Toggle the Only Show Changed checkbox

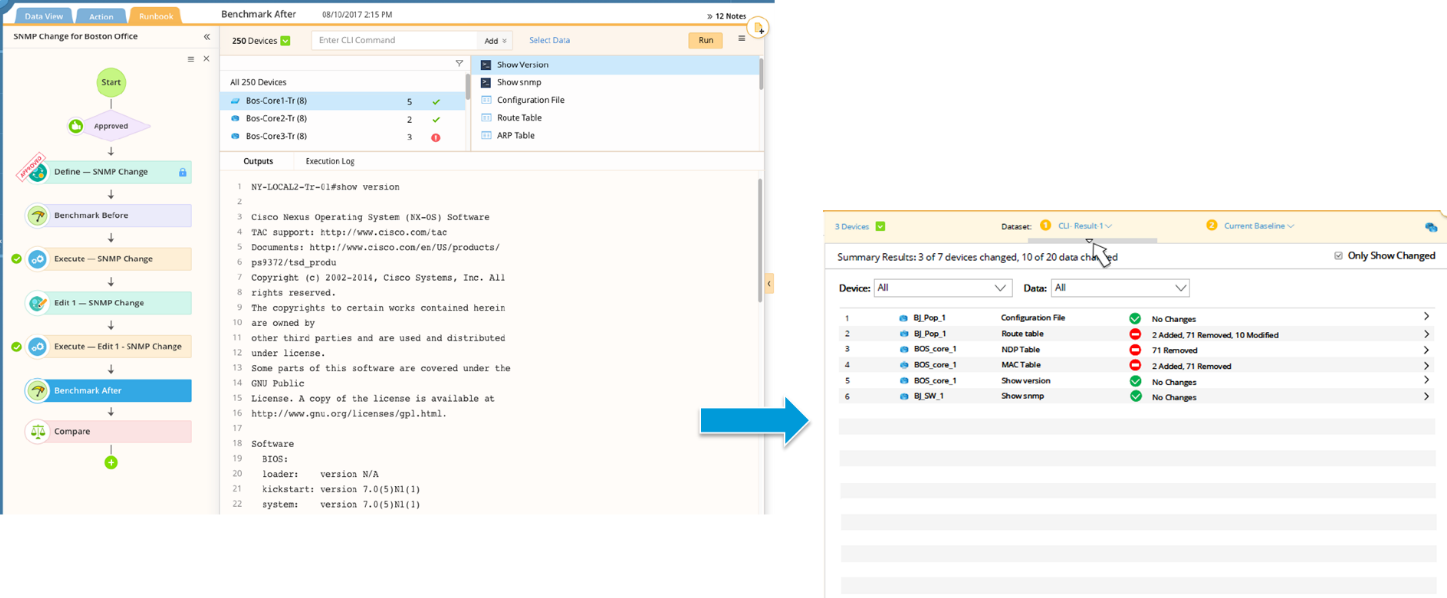[x=1337, y=255]
